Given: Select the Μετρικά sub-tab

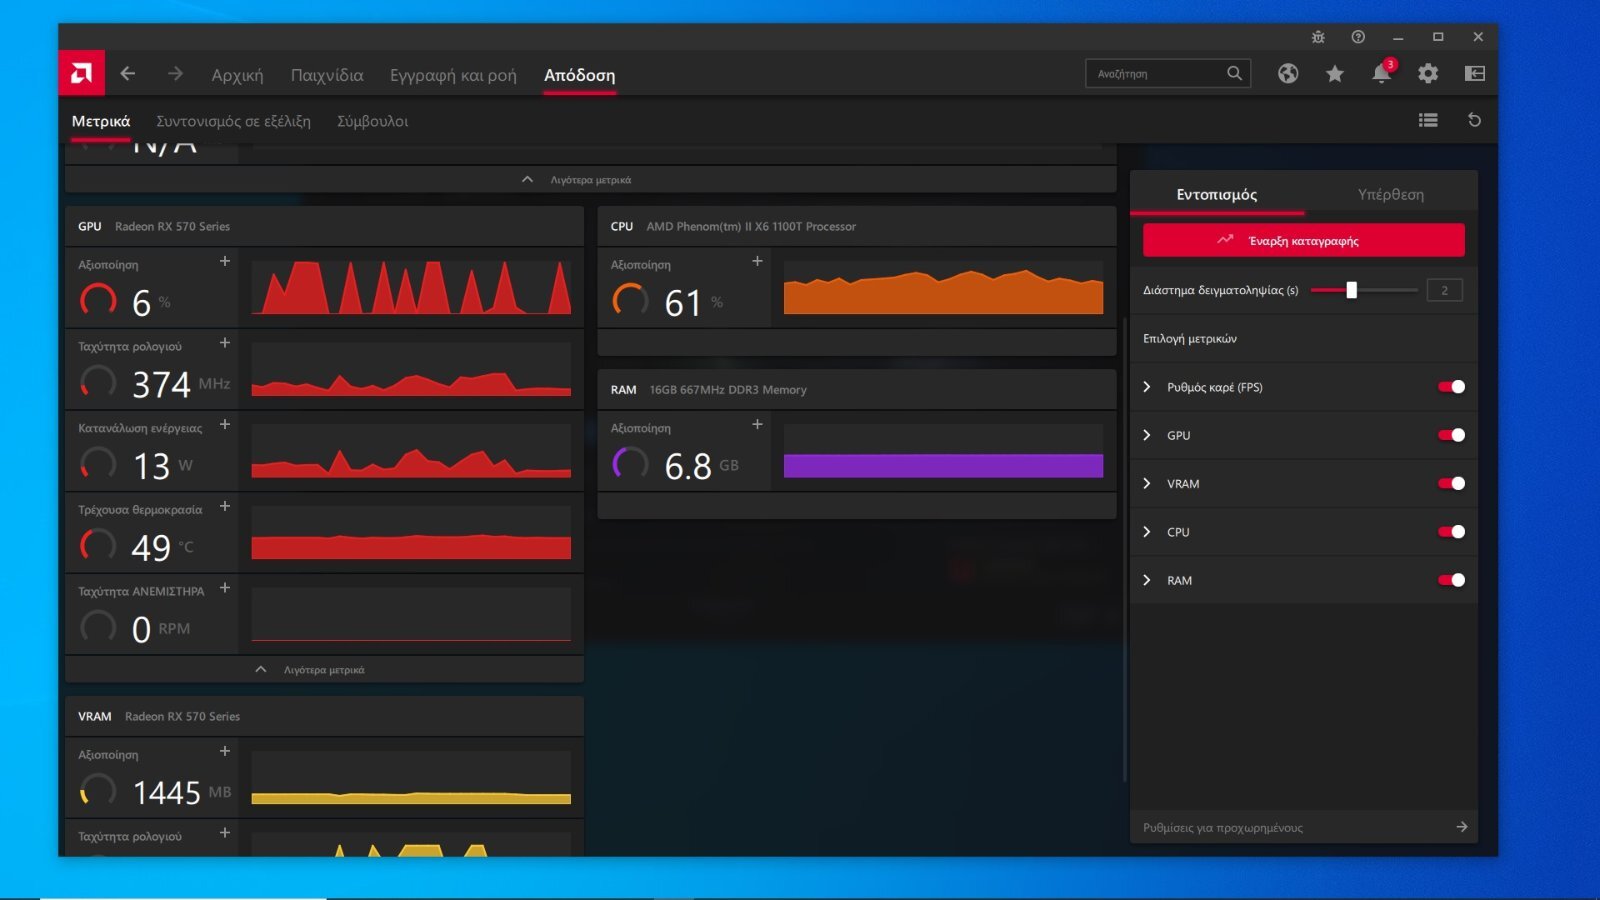Looking at the screenshot, I should click(101, 121).
